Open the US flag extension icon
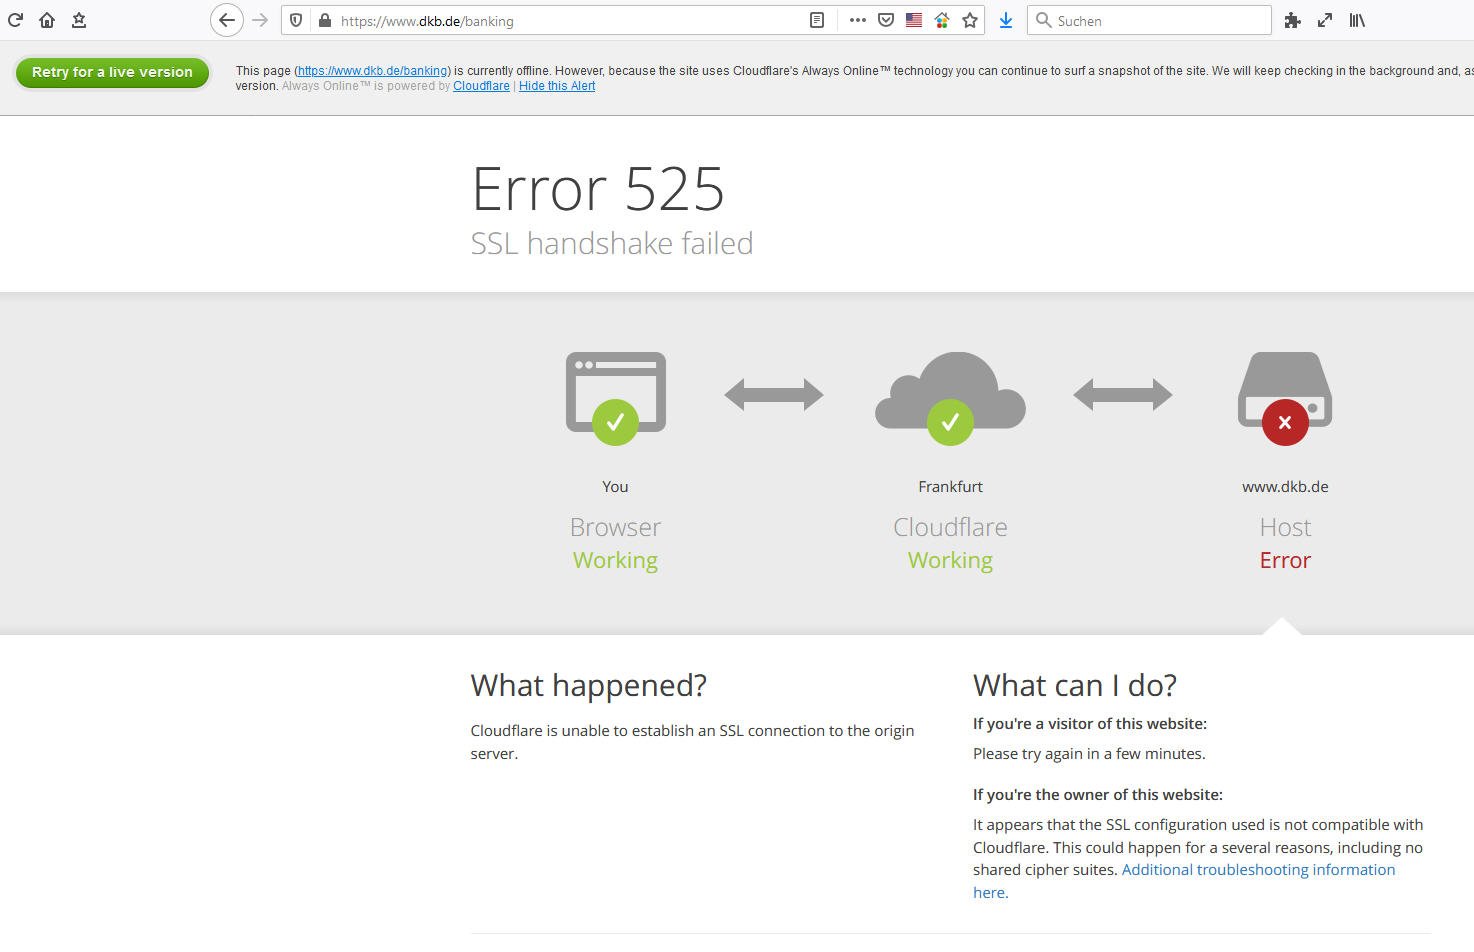This screenshot has width=1474, height=952. pyautogui.click(x=914, y=20)
